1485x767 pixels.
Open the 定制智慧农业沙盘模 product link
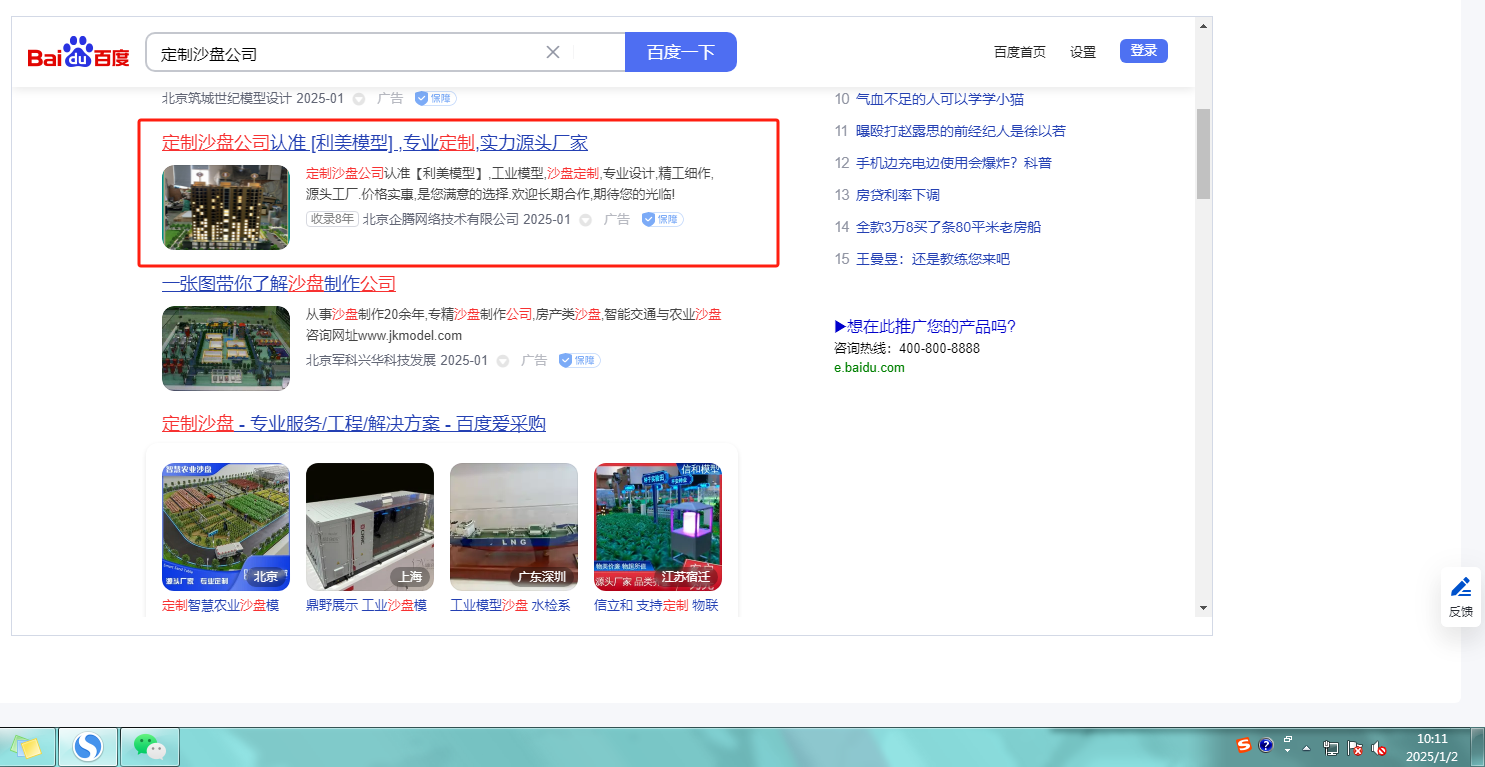point(221,605)
